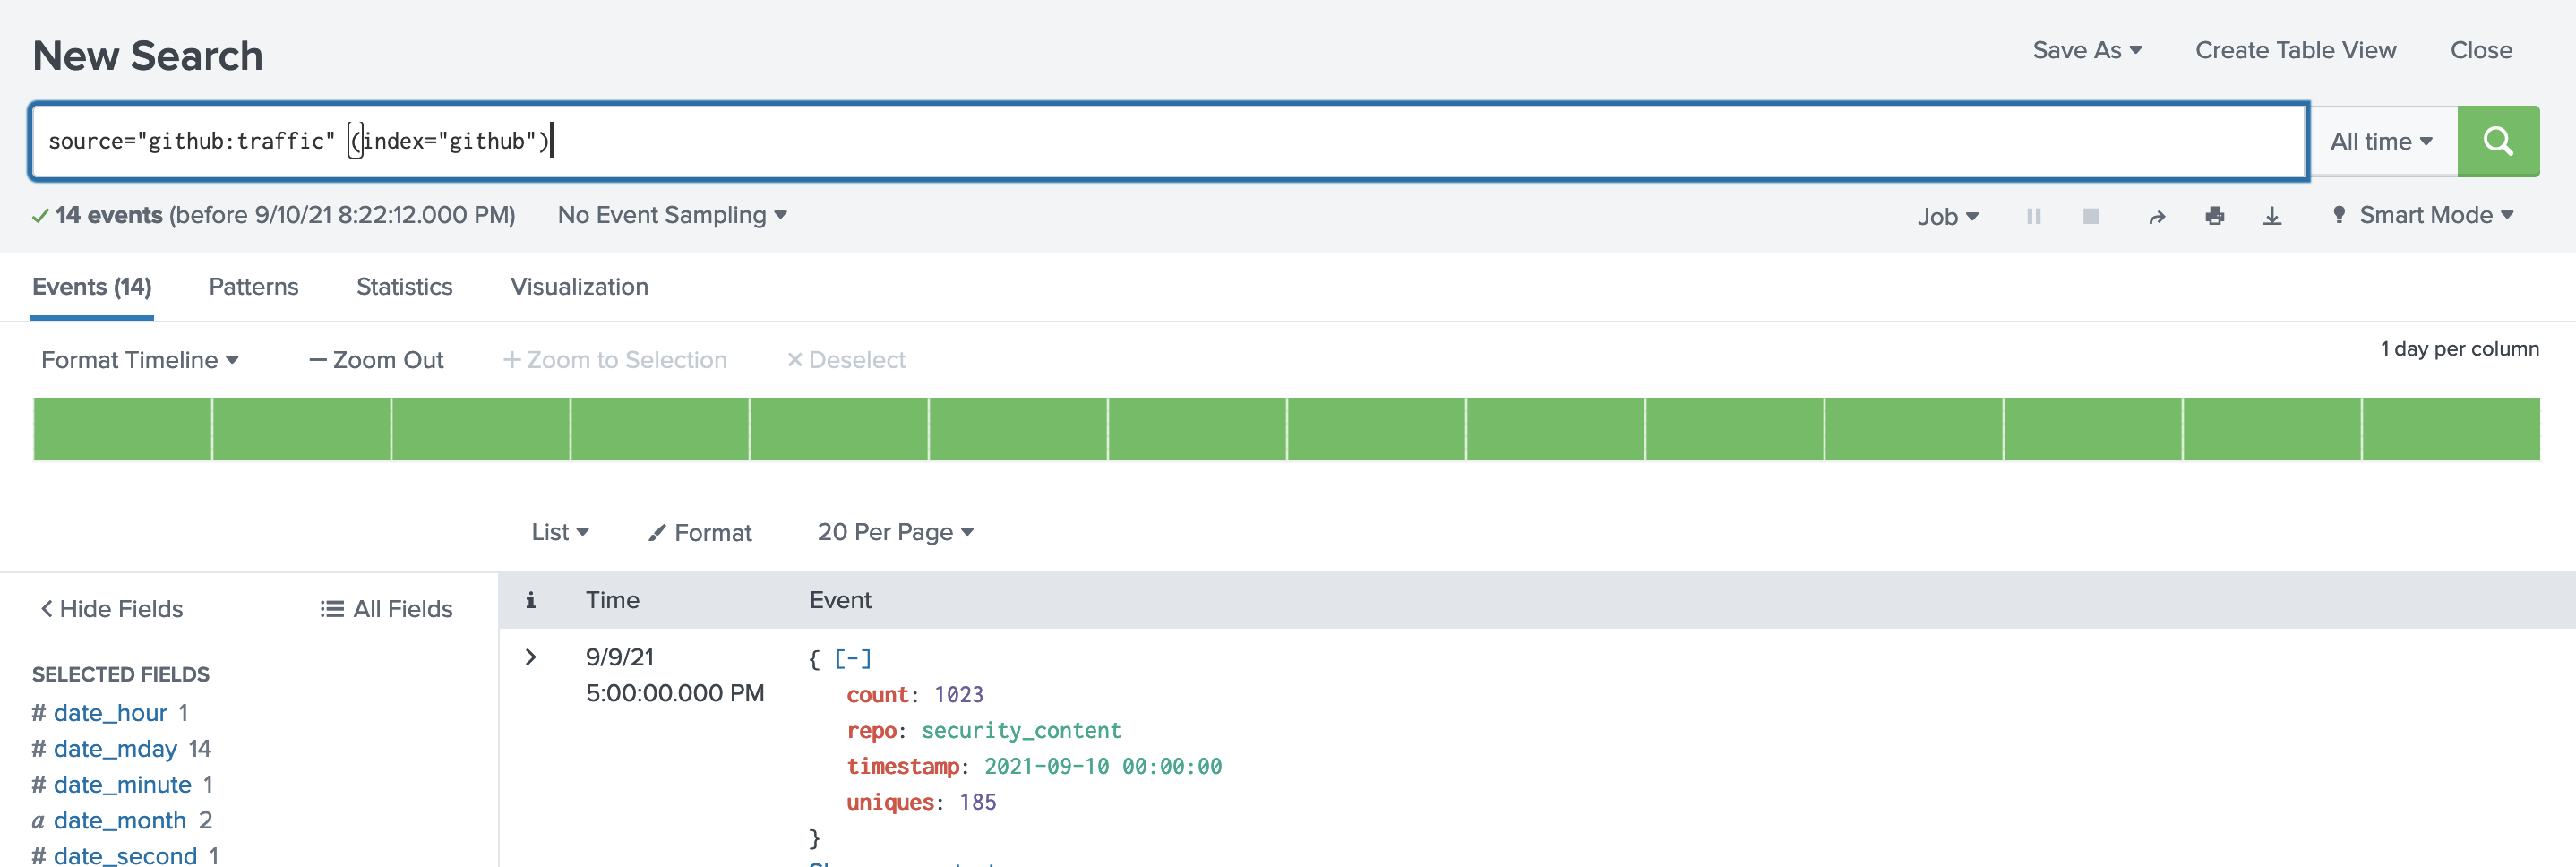This screenshot has height=867, width=2576.
Task: Print the search results
Action: pyautogui.click(x=2214, y=216)
